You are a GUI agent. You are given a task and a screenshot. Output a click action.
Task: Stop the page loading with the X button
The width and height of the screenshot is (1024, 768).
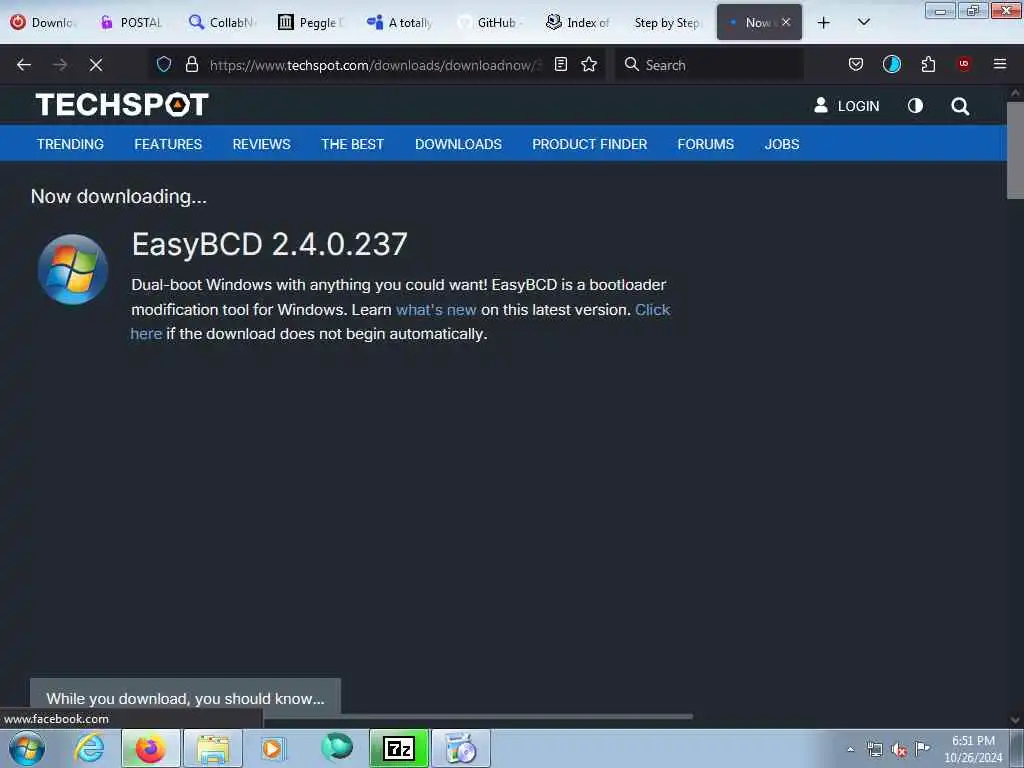[x=96, y=65]
